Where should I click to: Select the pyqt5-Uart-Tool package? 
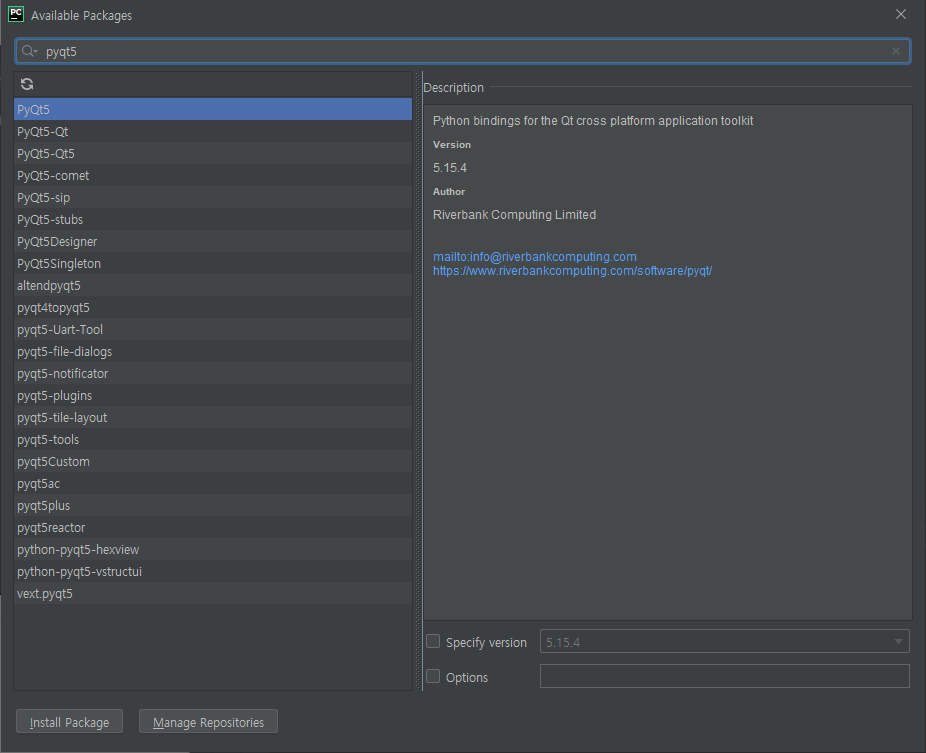pyautogui.click(x=213, y=330)
